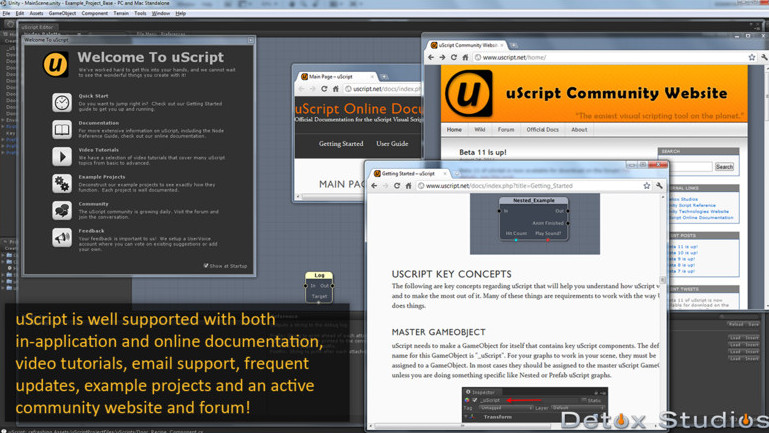Viewport: 769px width, 433px height.
Task: Click Wiki in community site navigation
Action: 480,130
